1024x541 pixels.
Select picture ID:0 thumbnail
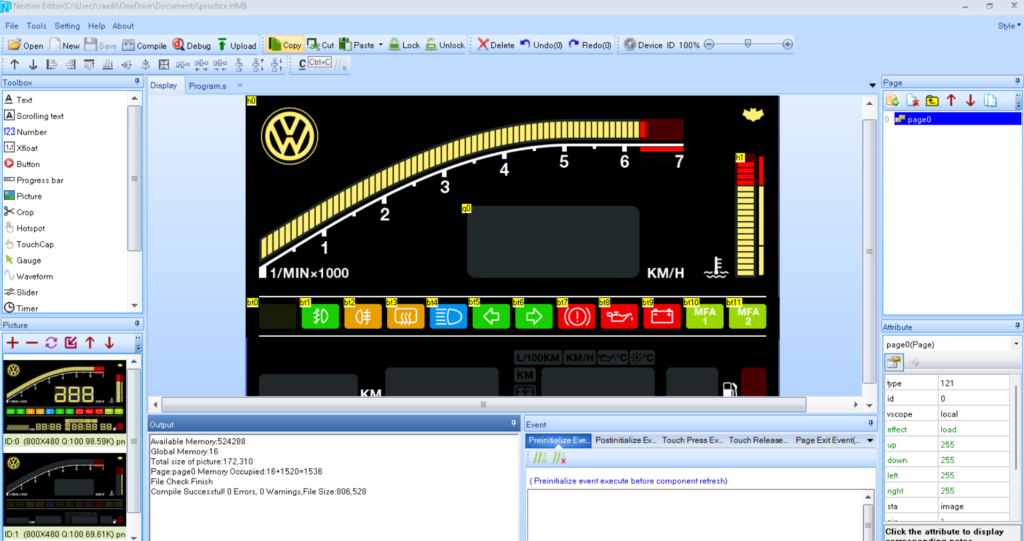tap(65, 397)
